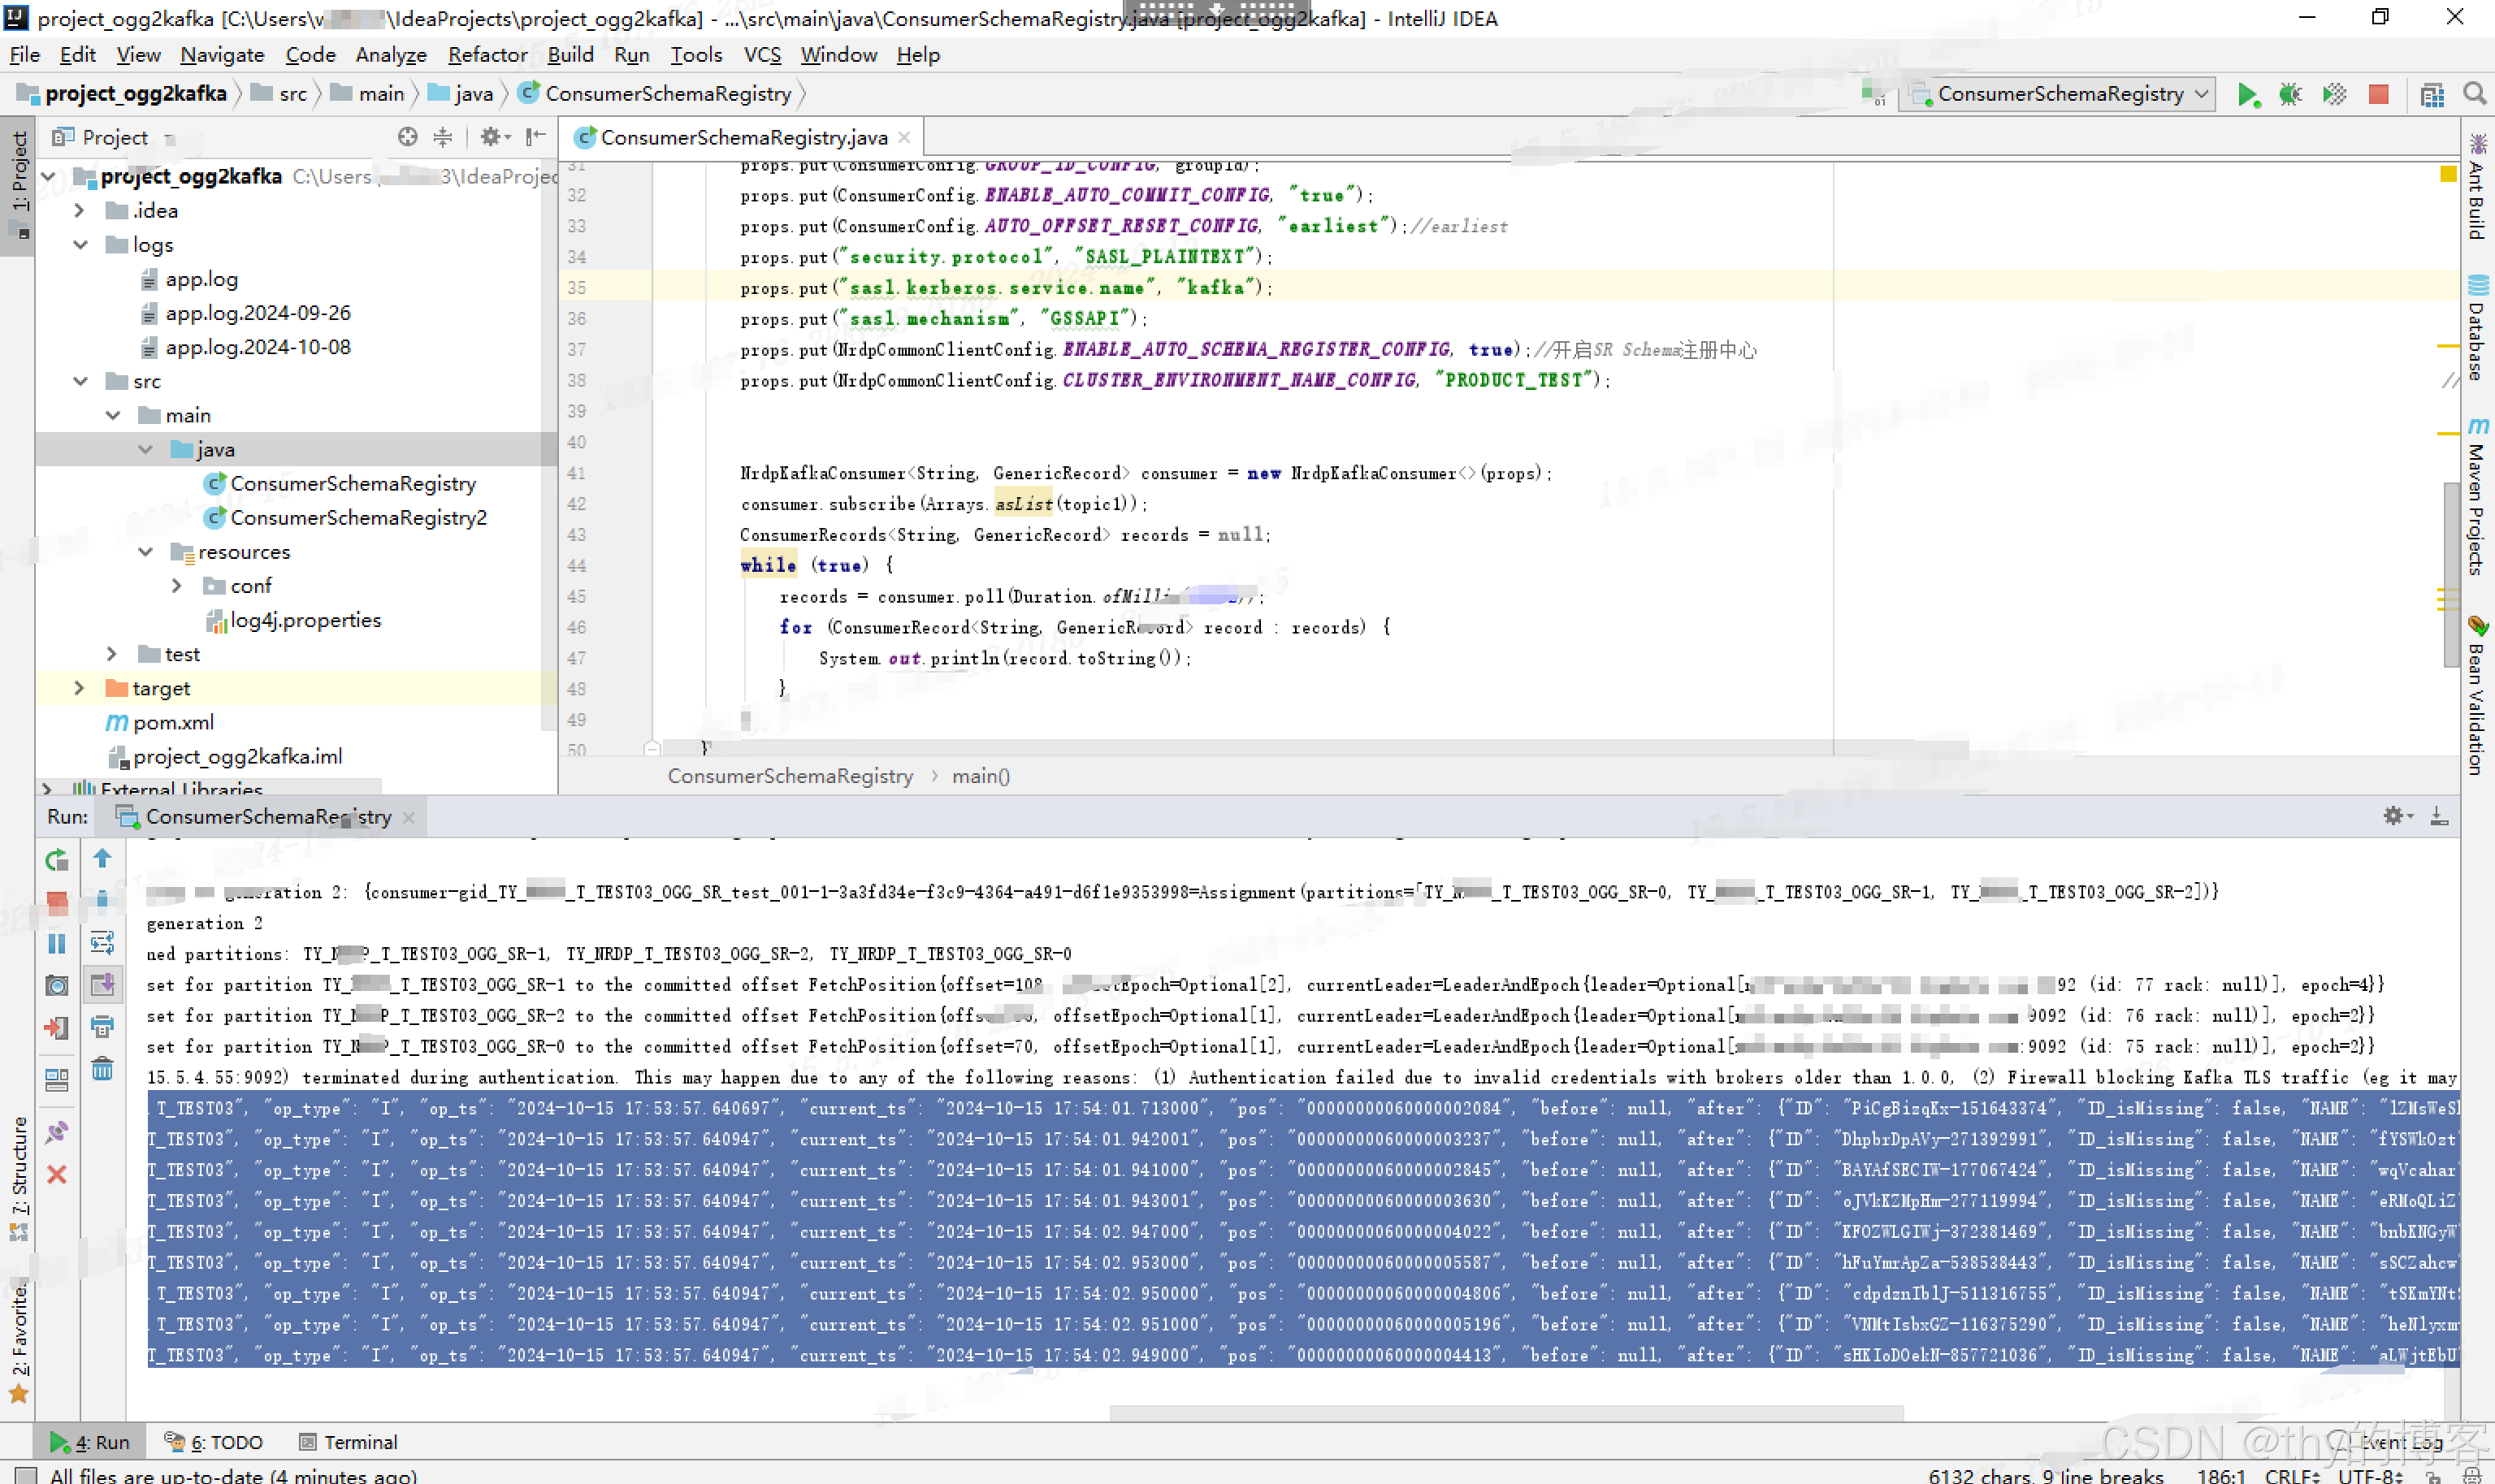Open the Refactor menu
The image size is (2495, 1484).
pyautogui.click(x=486, y=55)
